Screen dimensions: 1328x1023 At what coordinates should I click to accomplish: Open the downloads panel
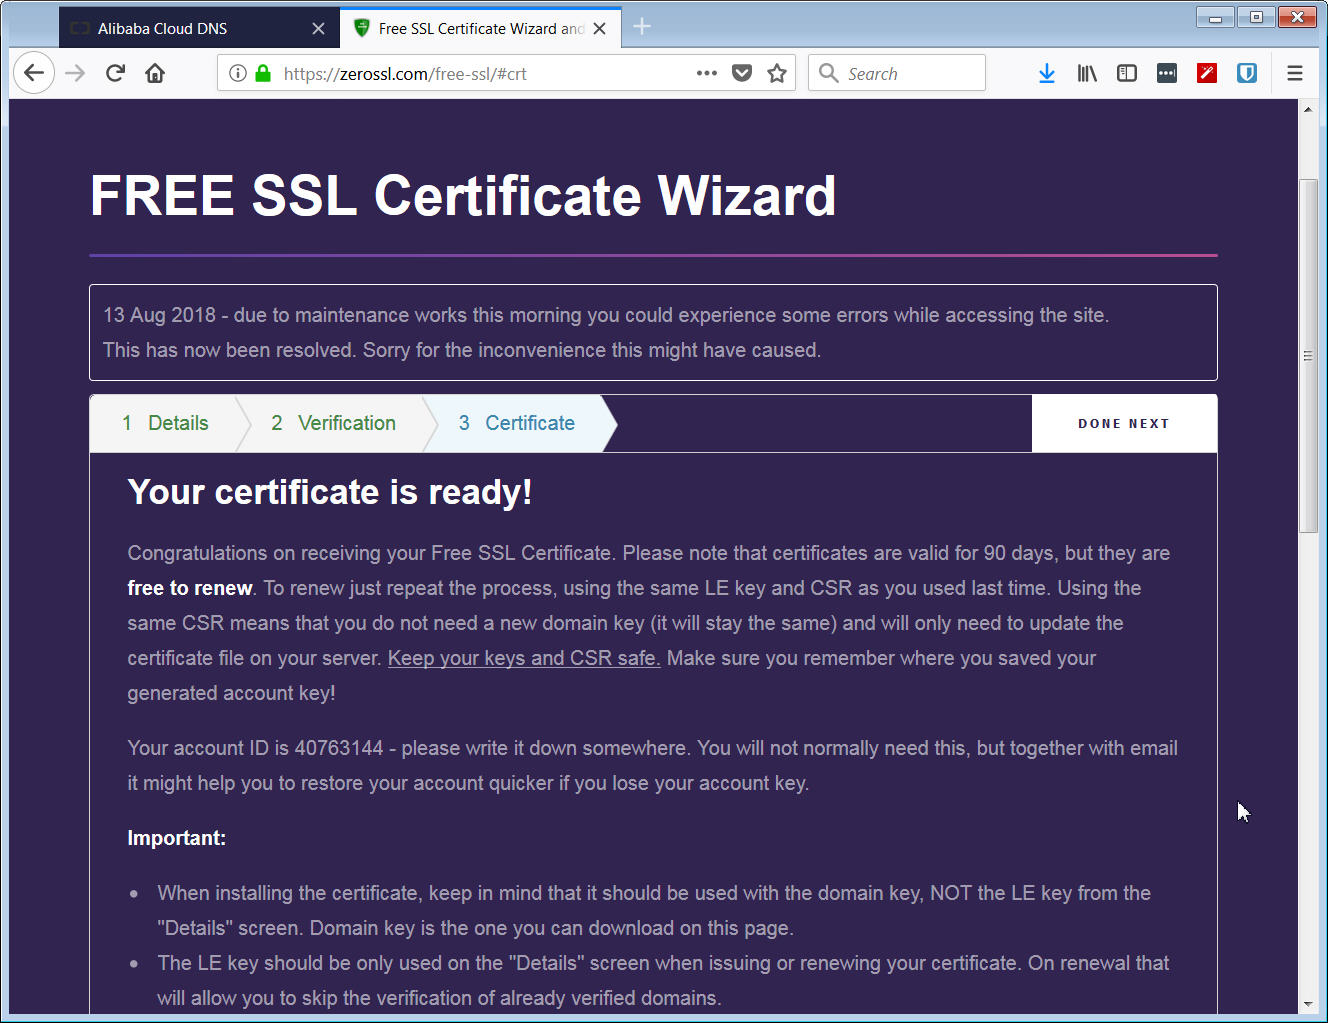click(1047, 73)
